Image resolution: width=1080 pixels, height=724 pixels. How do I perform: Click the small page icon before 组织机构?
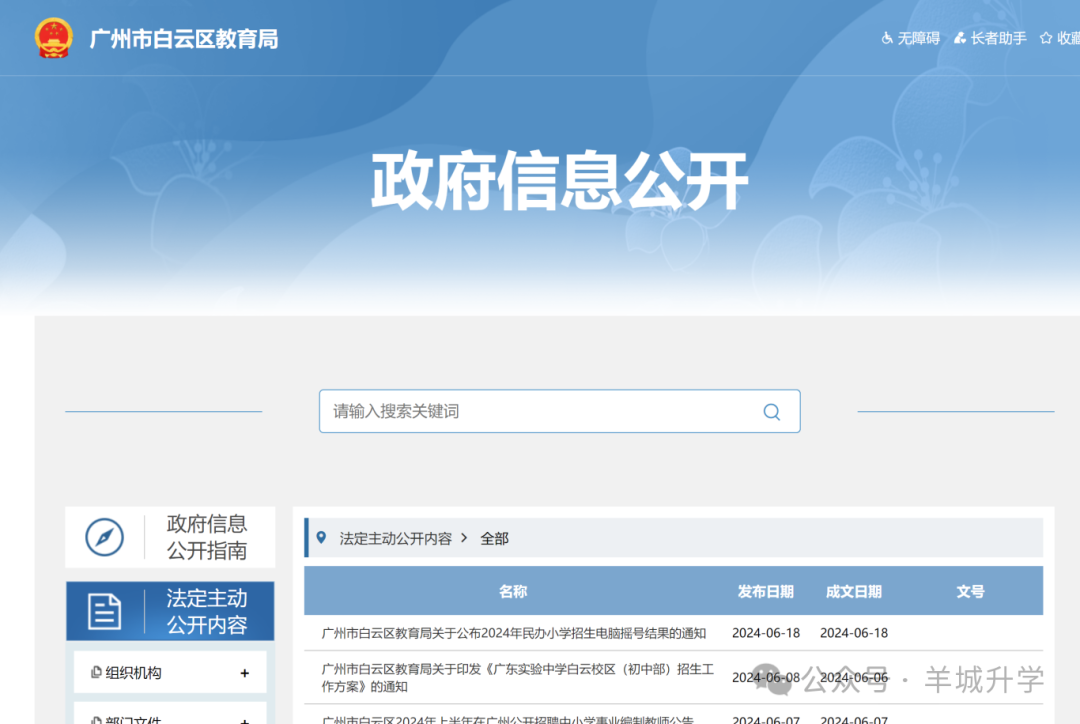pyautogui.click(x=96, y=672)
